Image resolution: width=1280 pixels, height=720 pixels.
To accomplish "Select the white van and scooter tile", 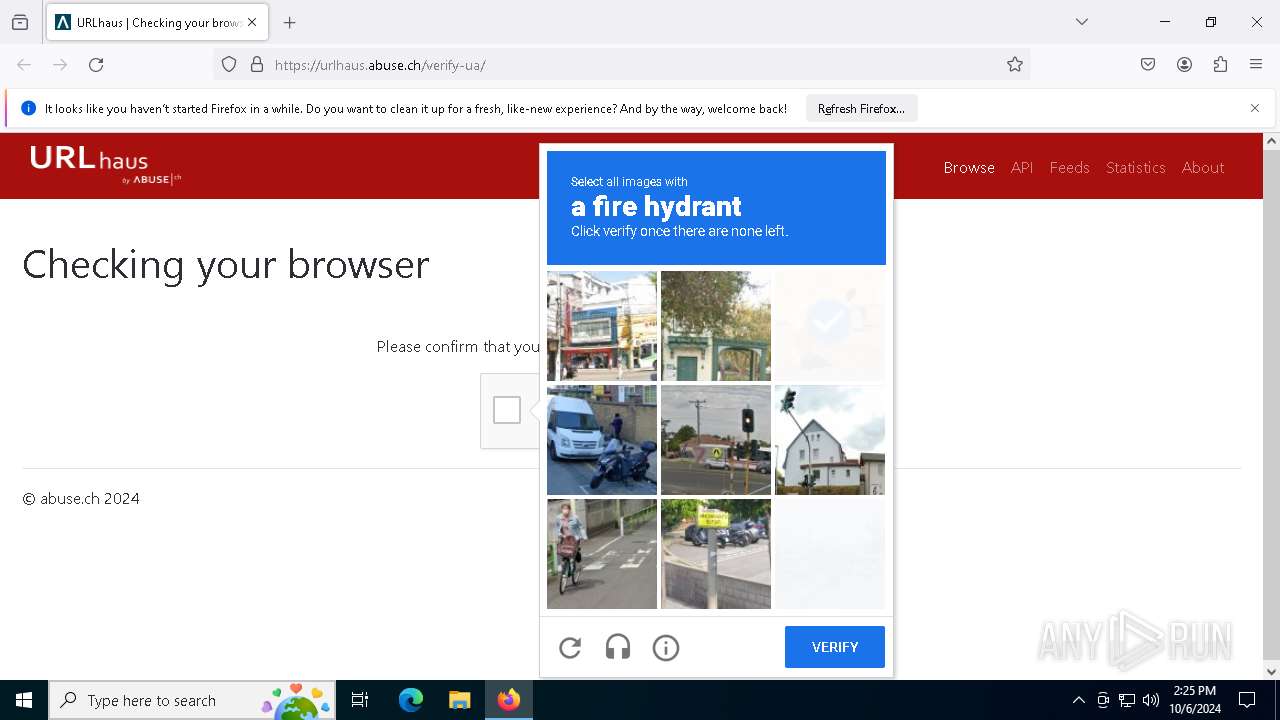I will tap(602, 440).
